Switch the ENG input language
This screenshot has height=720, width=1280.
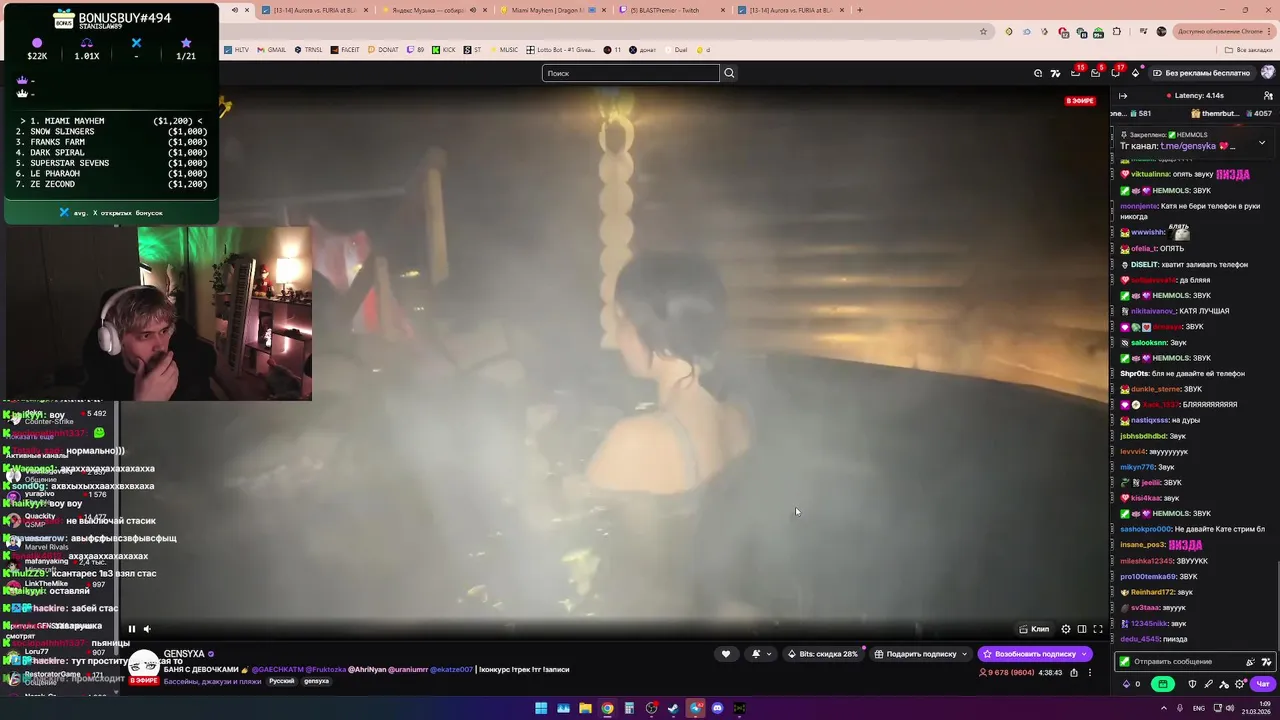point(1199,708)
